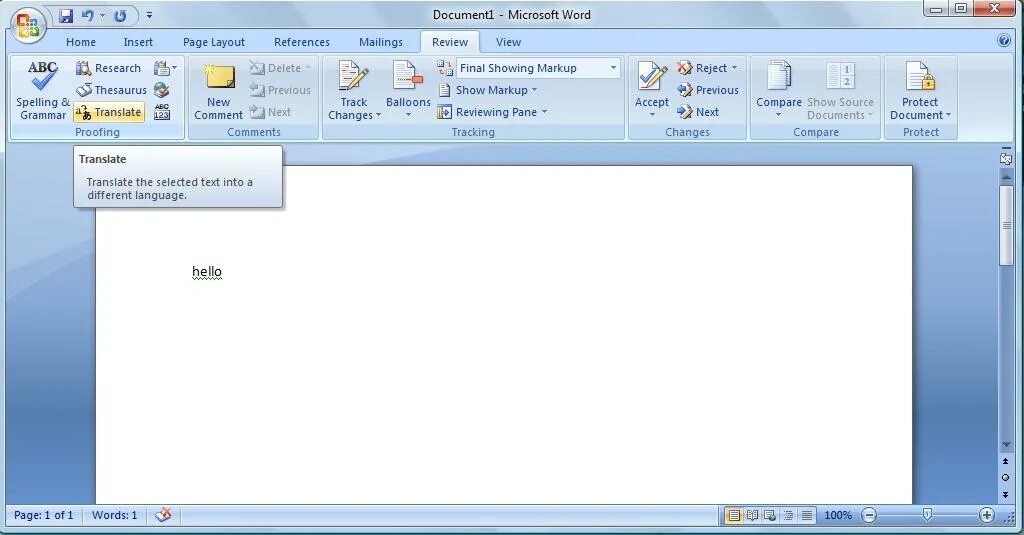Expand the Accept dropdown arrow
1024x535 pixels.
pyautogui.click(x=652, y=115)
